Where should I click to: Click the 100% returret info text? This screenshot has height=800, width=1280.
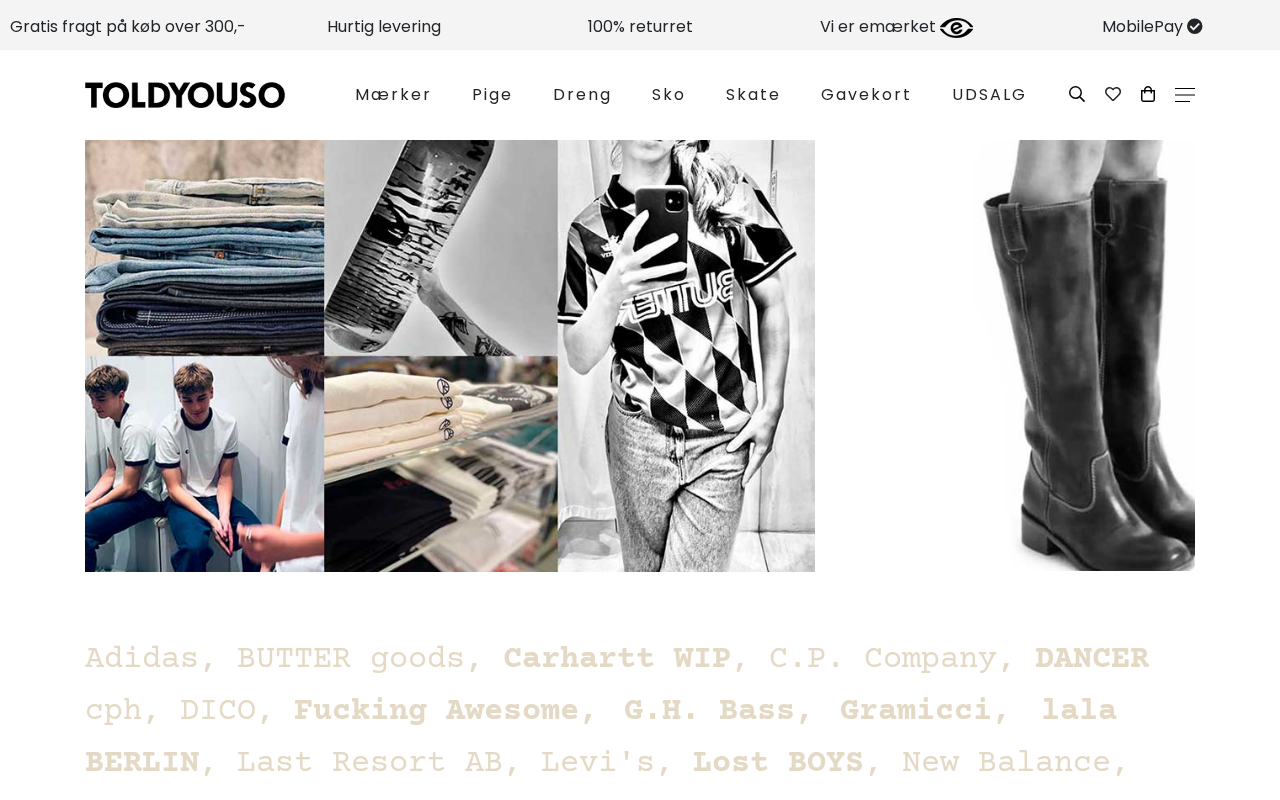640,26
